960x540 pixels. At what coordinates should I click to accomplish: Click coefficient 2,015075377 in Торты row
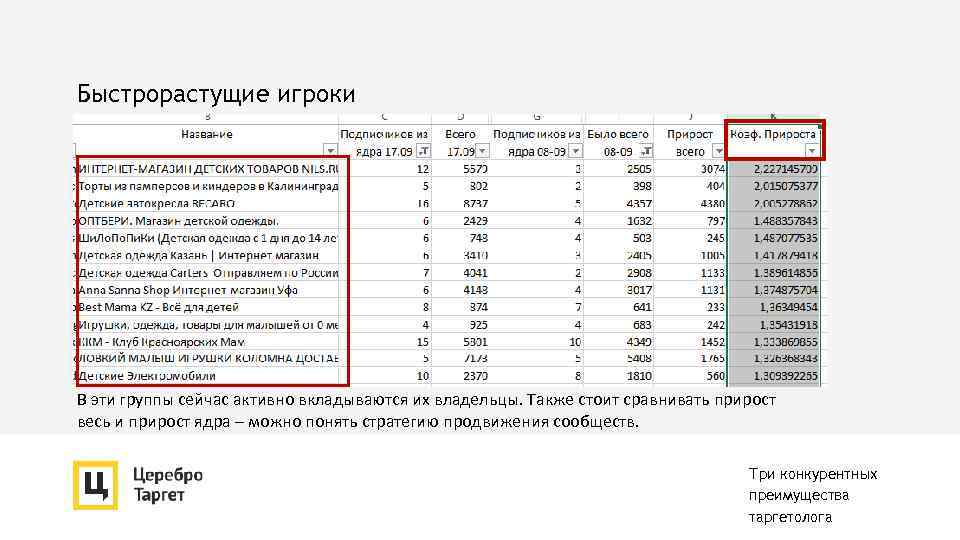point(786,186)
